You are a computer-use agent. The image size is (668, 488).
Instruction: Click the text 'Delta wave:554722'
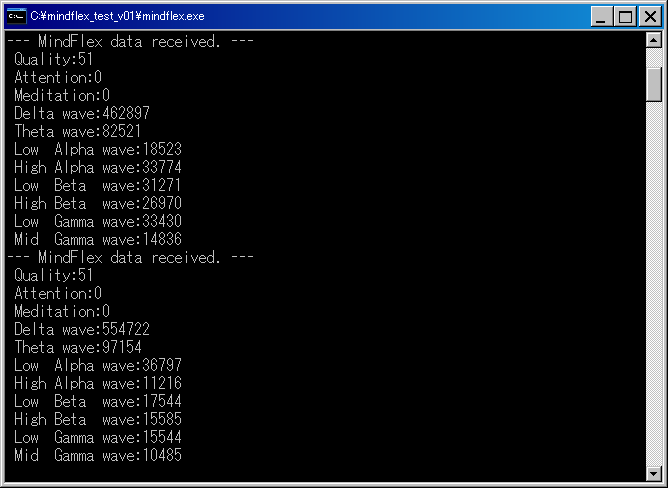[82, 329]
